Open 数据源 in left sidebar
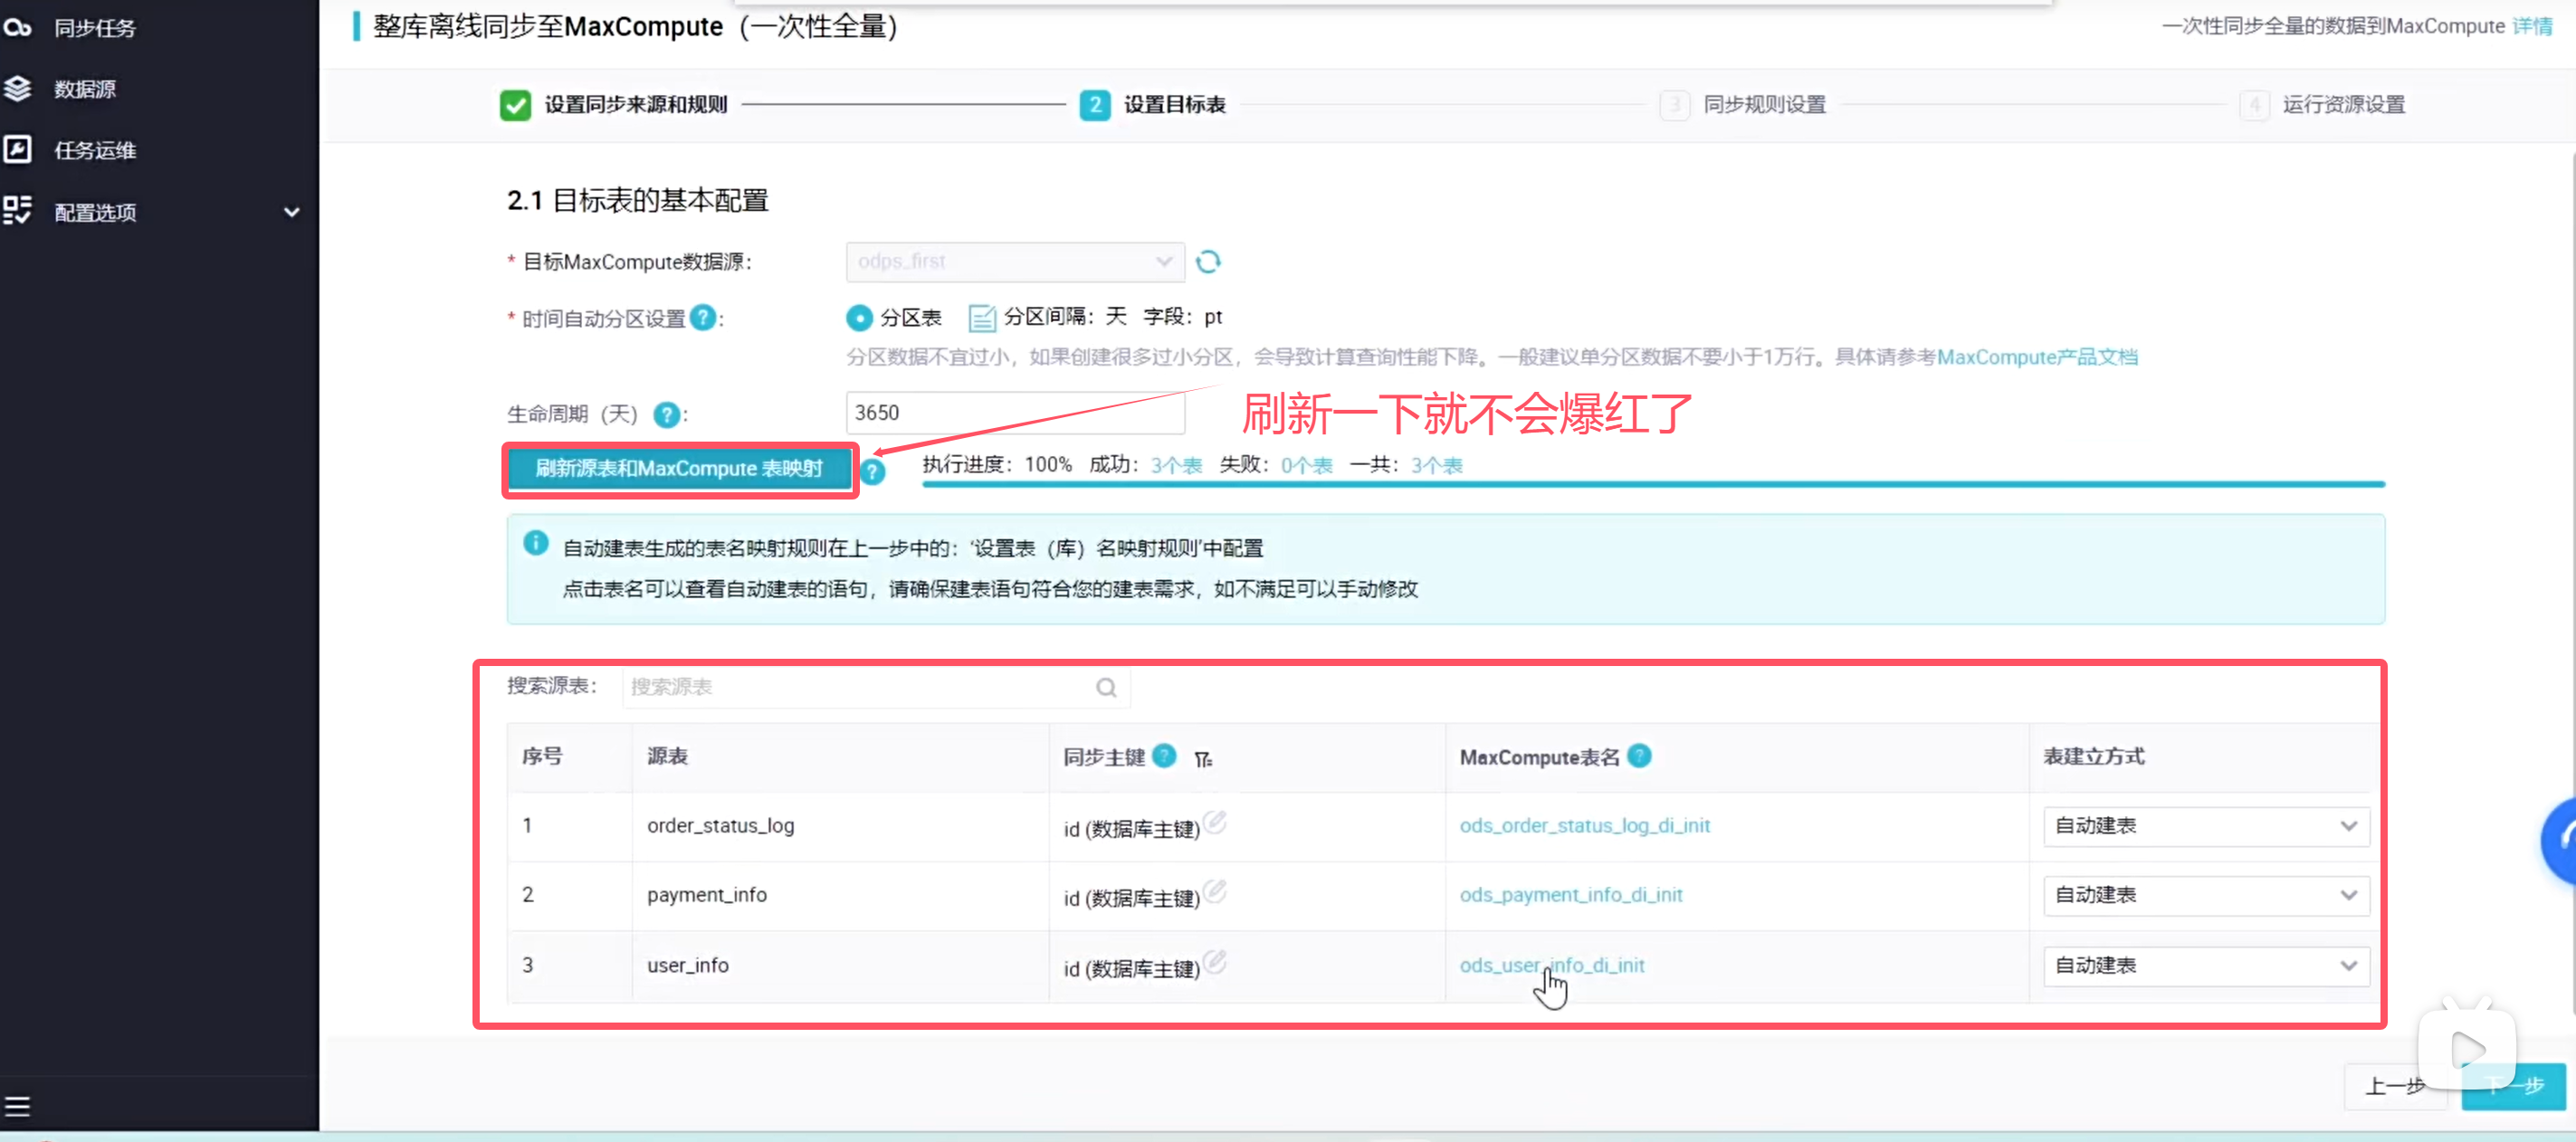Image resolution: width=2576 pixels, height=1142 pixels. (x=85, y=89)
